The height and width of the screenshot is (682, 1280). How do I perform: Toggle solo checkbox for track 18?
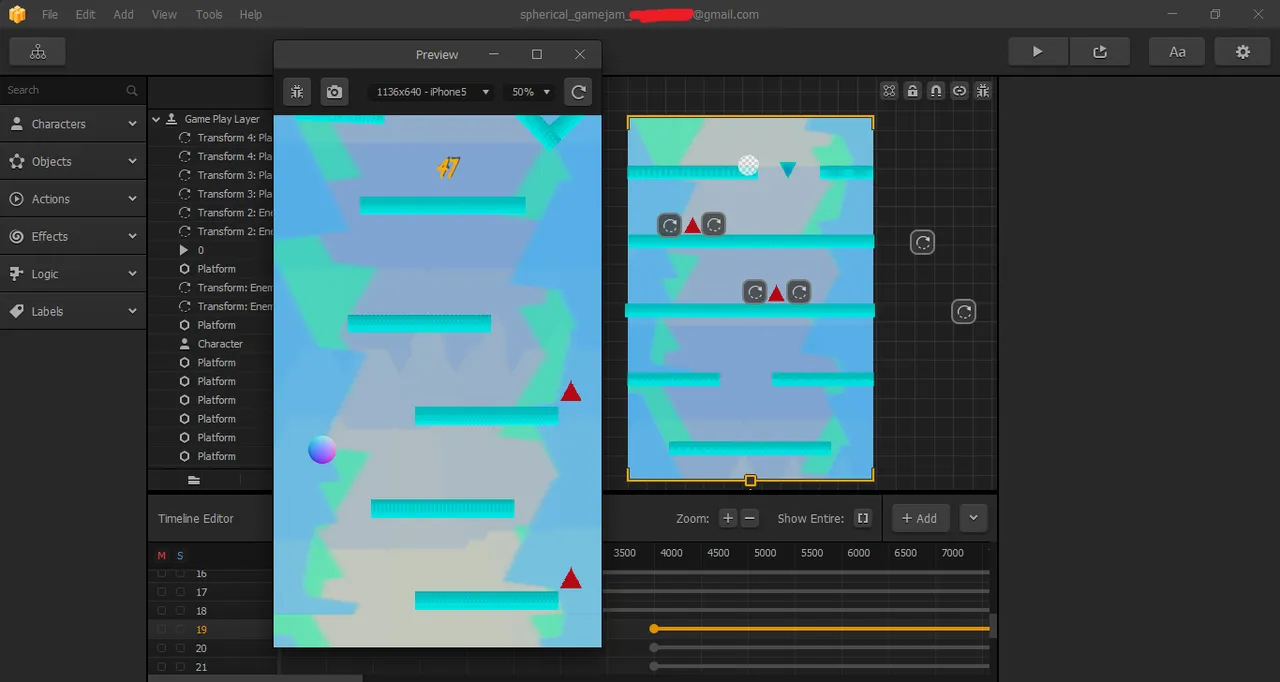[x=180, y=611]
